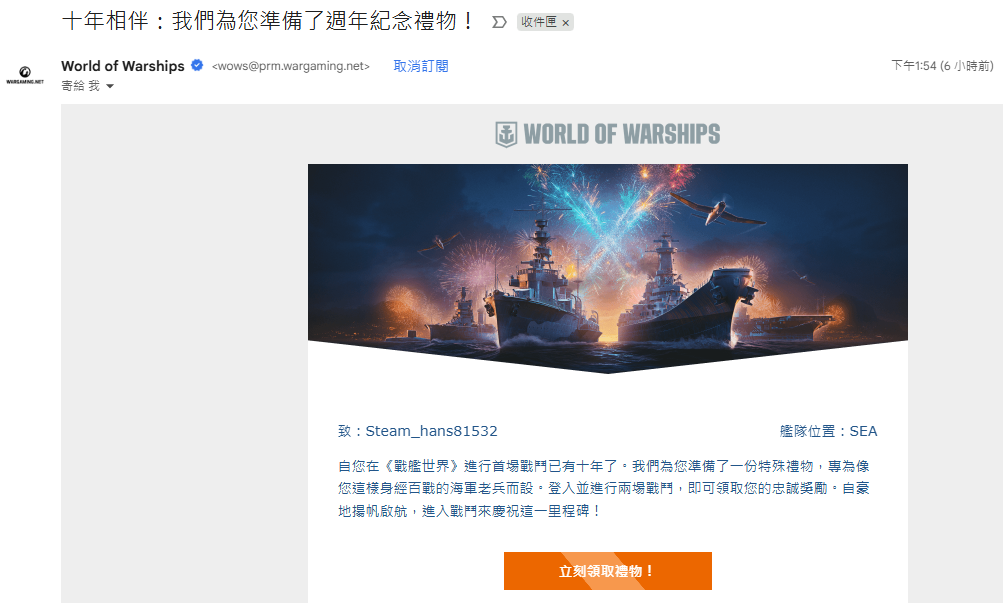This screenshot has height=603, width=1003.
Task: Select the World of Warships sender name
Action: (x=123, y=66)
